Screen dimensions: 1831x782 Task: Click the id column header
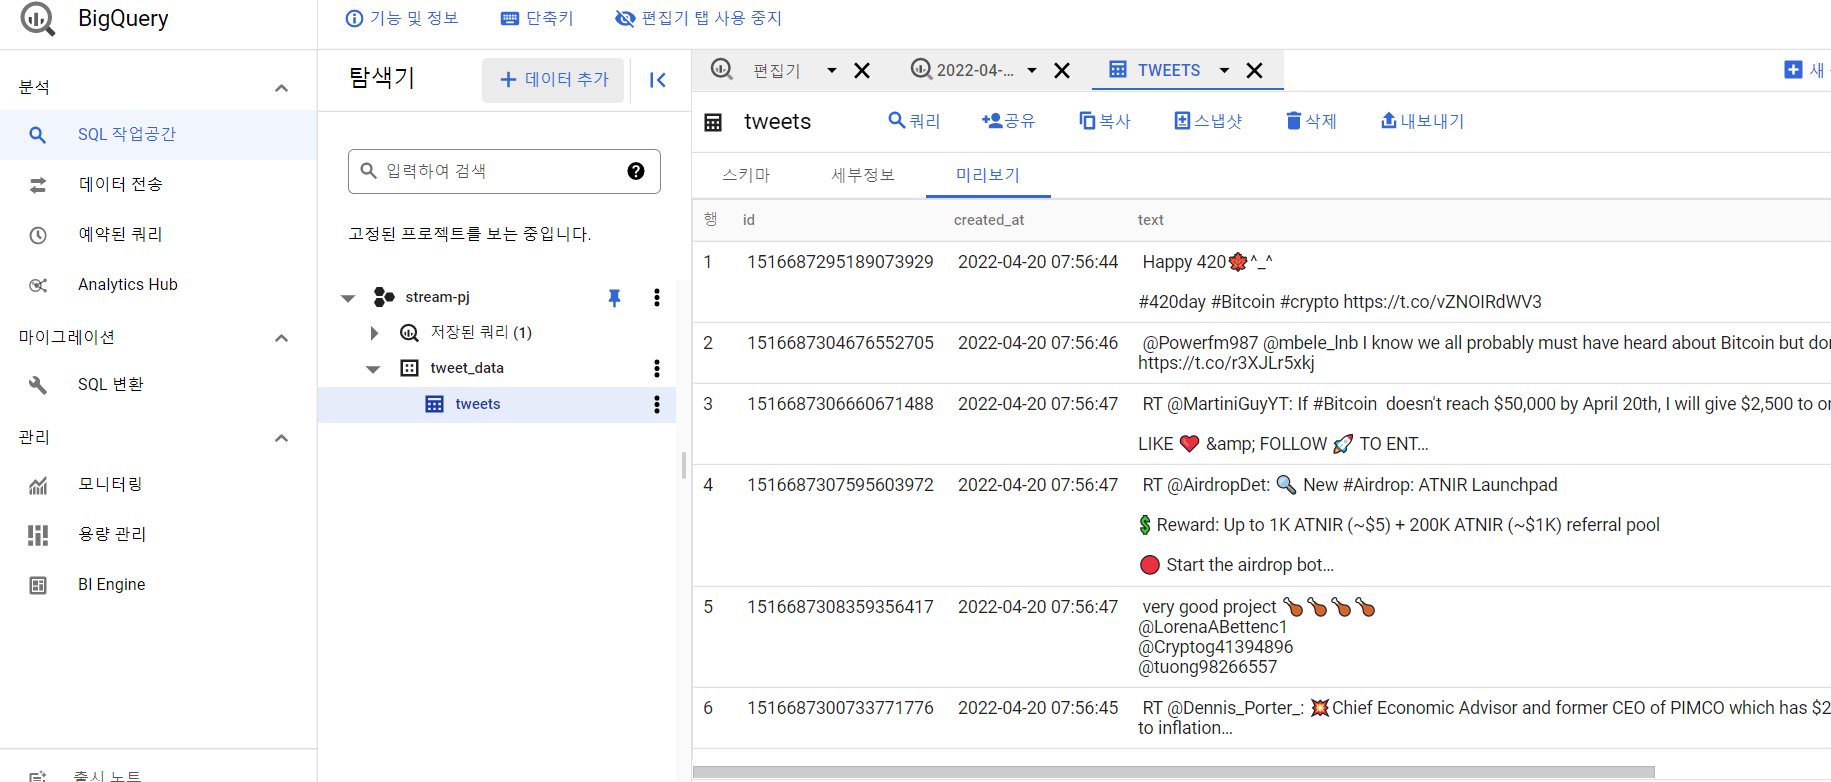pyautogui.click(x=748, y=220)
